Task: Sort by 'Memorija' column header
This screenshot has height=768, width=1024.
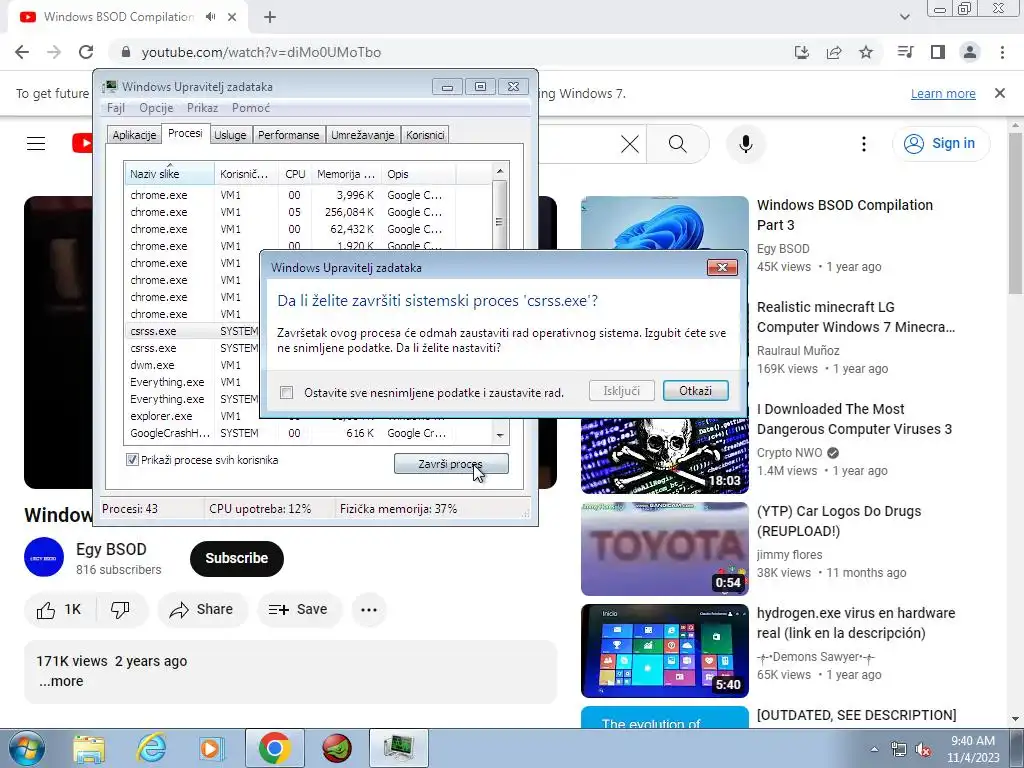Action: tap(346, 174)
